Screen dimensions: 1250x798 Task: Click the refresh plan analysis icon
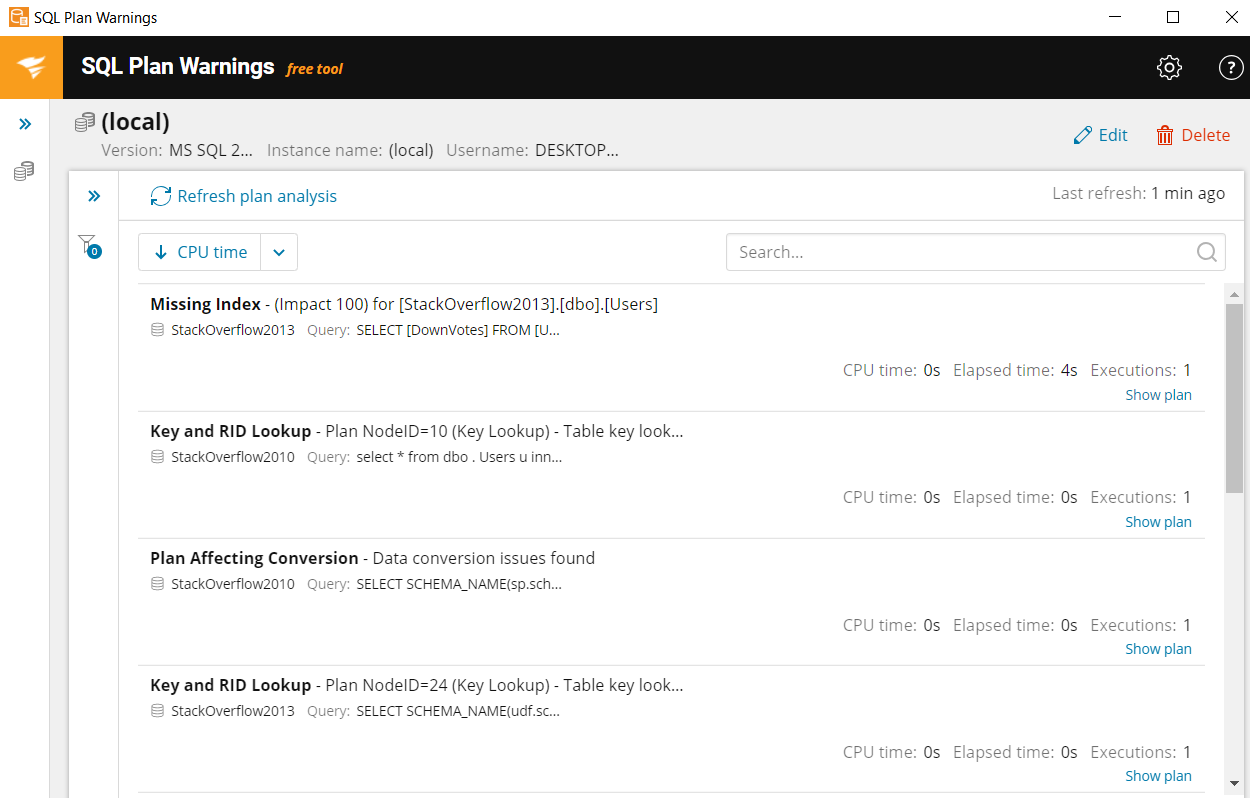click(x=161, y=197)
